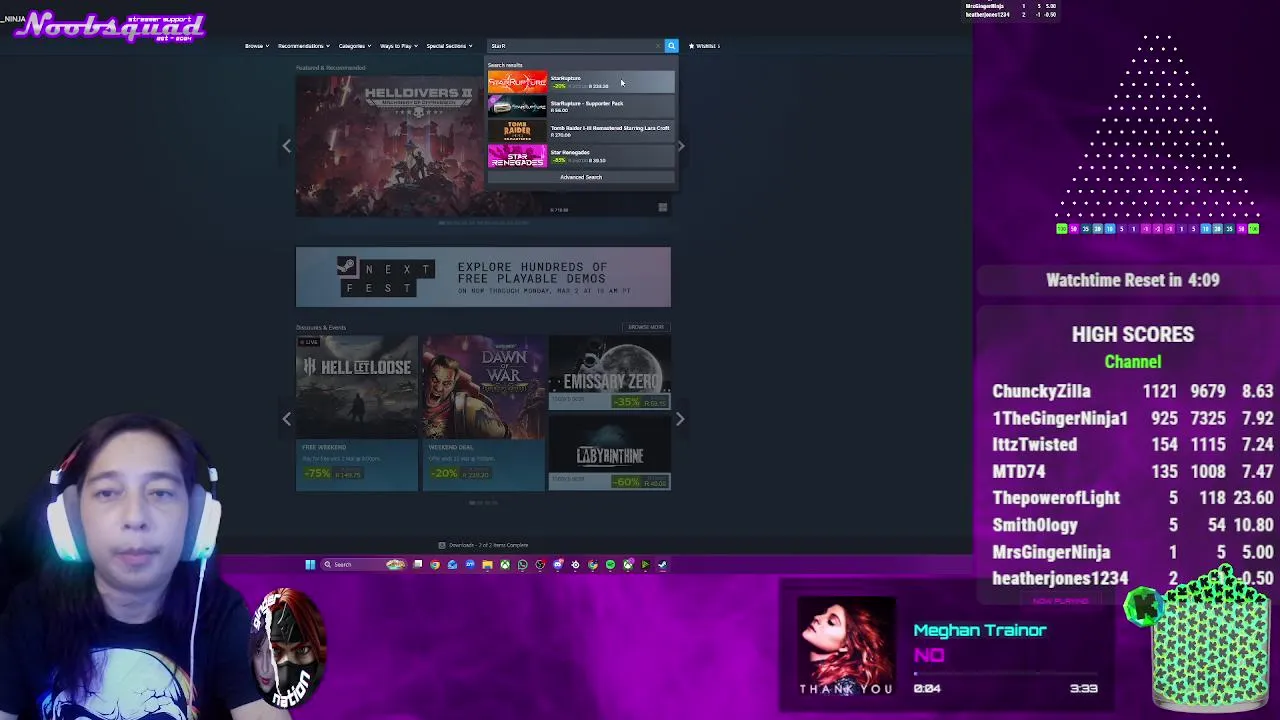Image resolution: width=1280 pixels, height=720 pixels.
Task: Open WhatsApp from the taskbar
Action: coord(522,565)
